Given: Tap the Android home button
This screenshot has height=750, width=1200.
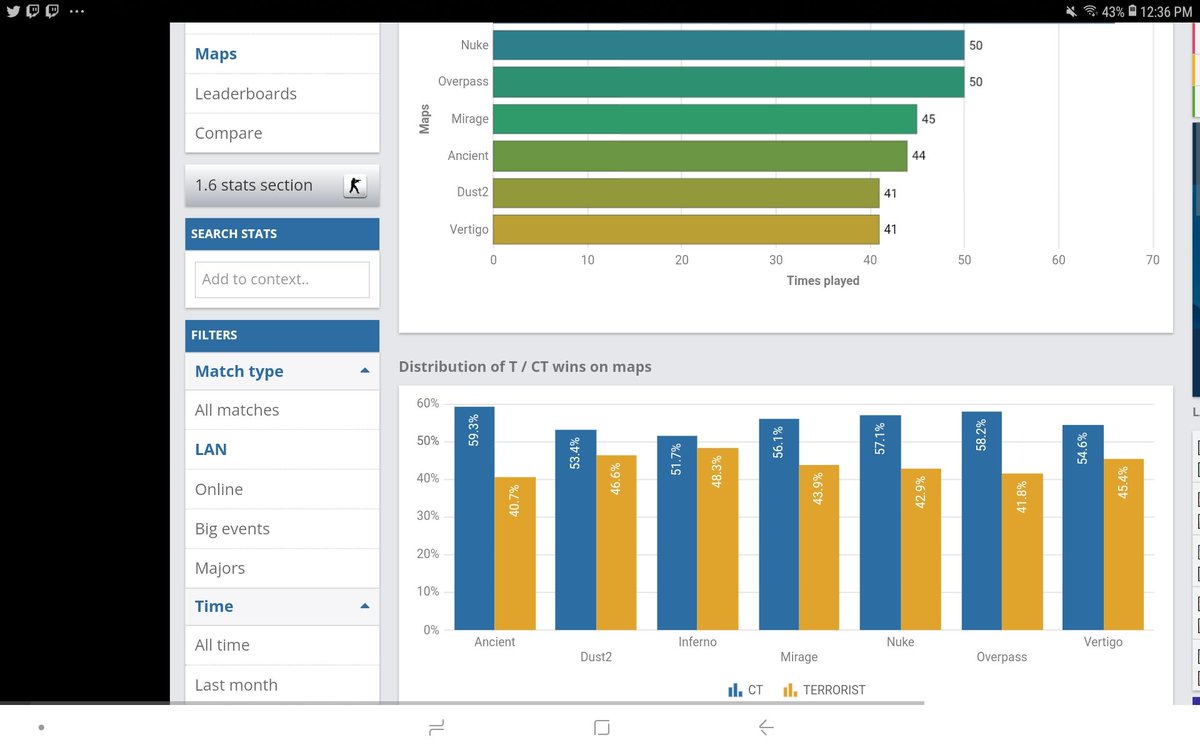Looking at the screenshot, I should click(601, 727).
